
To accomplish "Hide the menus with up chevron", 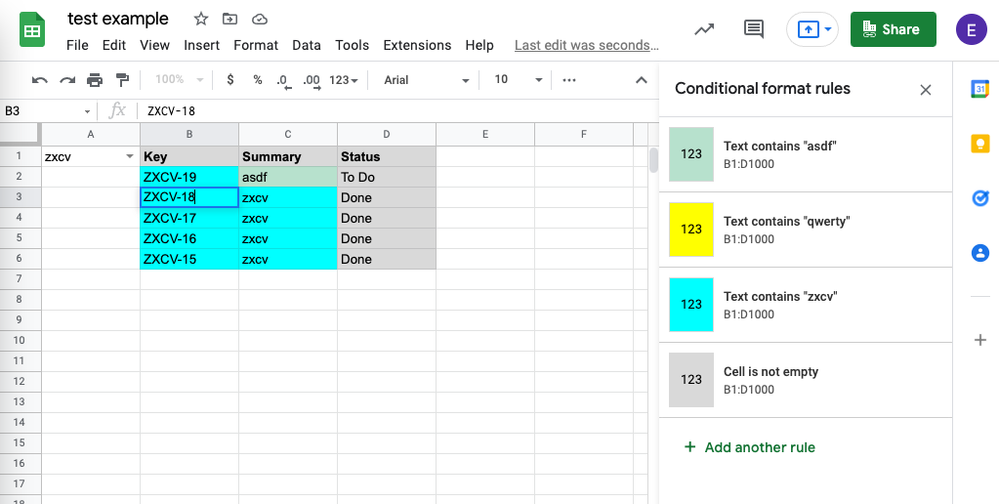I will [641, 80].
